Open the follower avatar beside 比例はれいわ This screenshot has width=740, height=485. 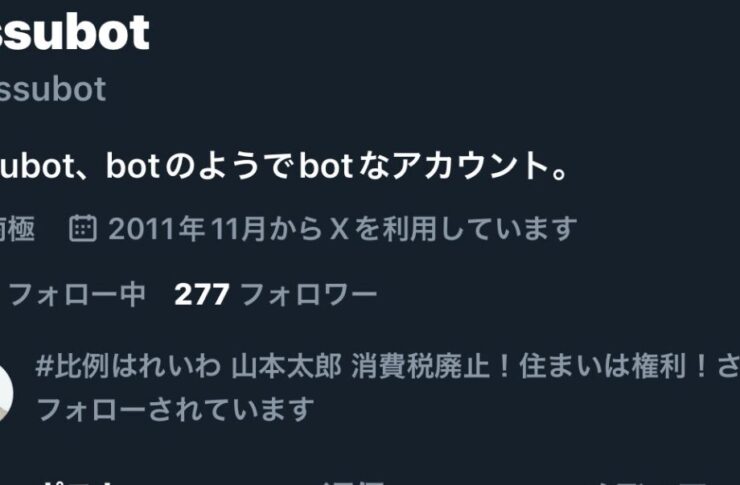pyautogui.click(x=6, y=393)
